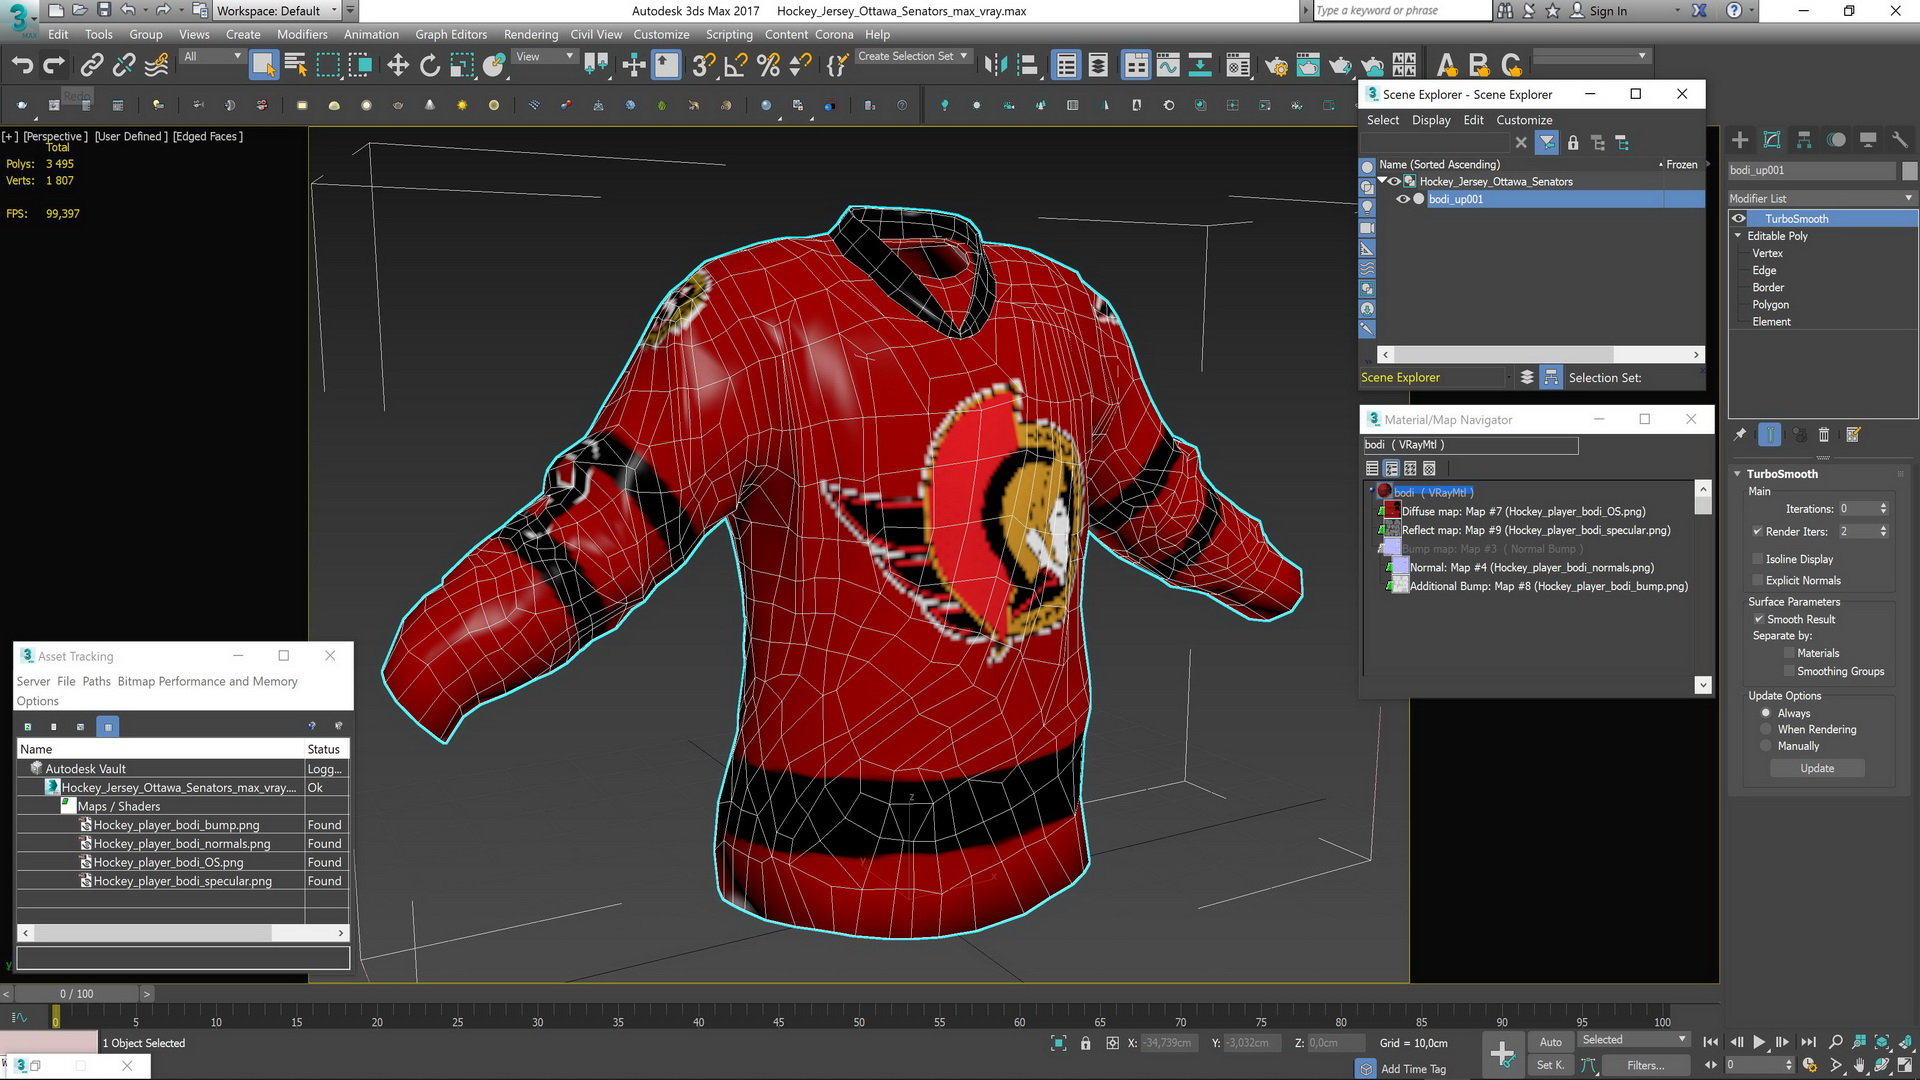Open the Curve Editor icon
The image size is (1920, 1080).
(x=1168, y=66)
